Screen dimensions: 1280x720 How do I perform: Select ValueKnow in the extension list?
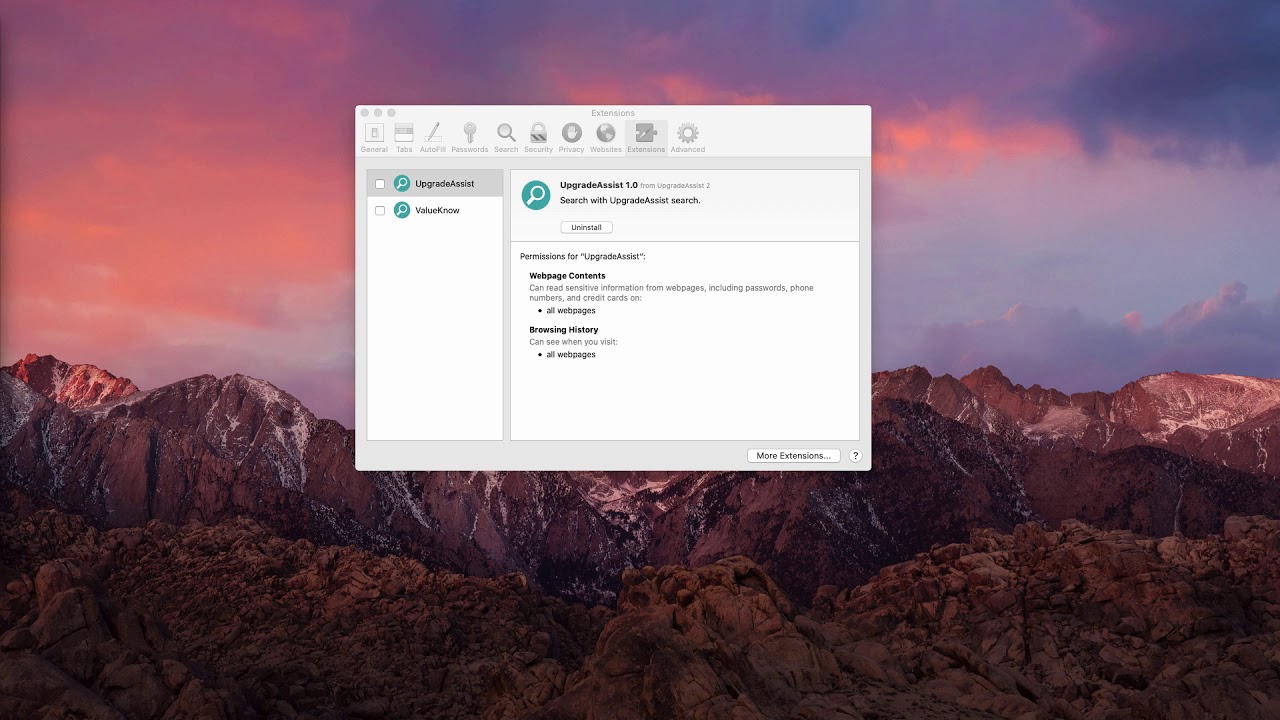435,210
